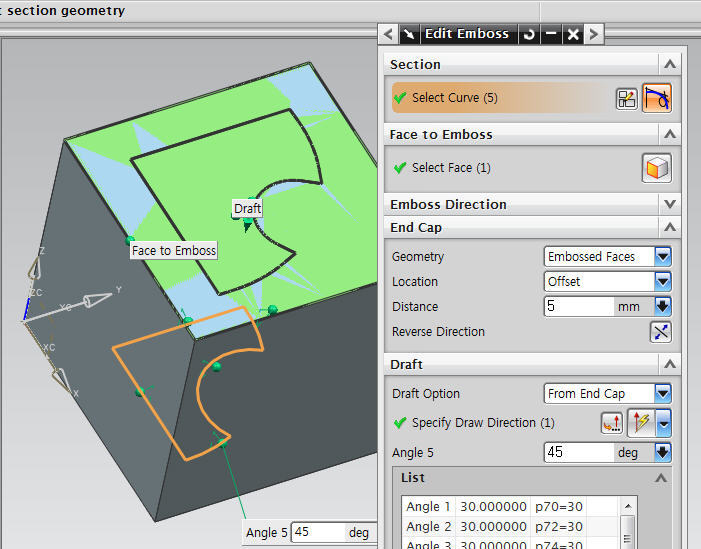Click the Sketch Section icon

tap(627, 98)
